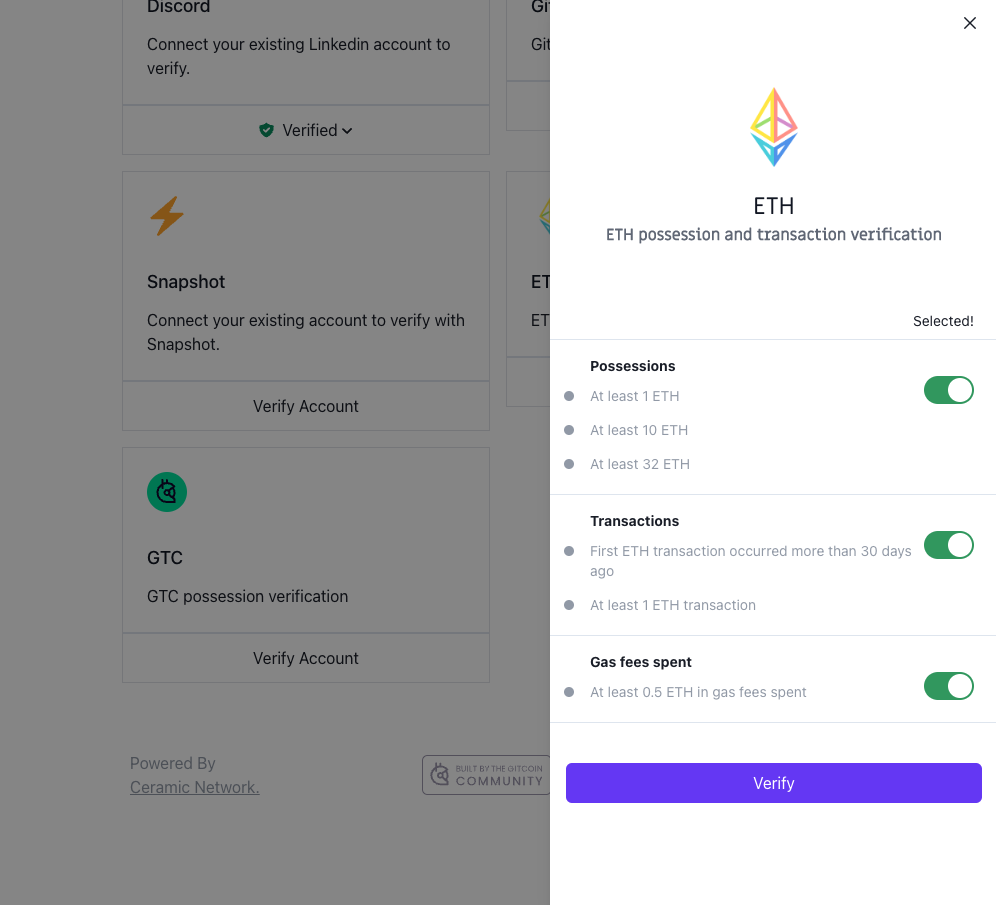
Task: Close the ETH verification side panel
Action: coord(969,23)
